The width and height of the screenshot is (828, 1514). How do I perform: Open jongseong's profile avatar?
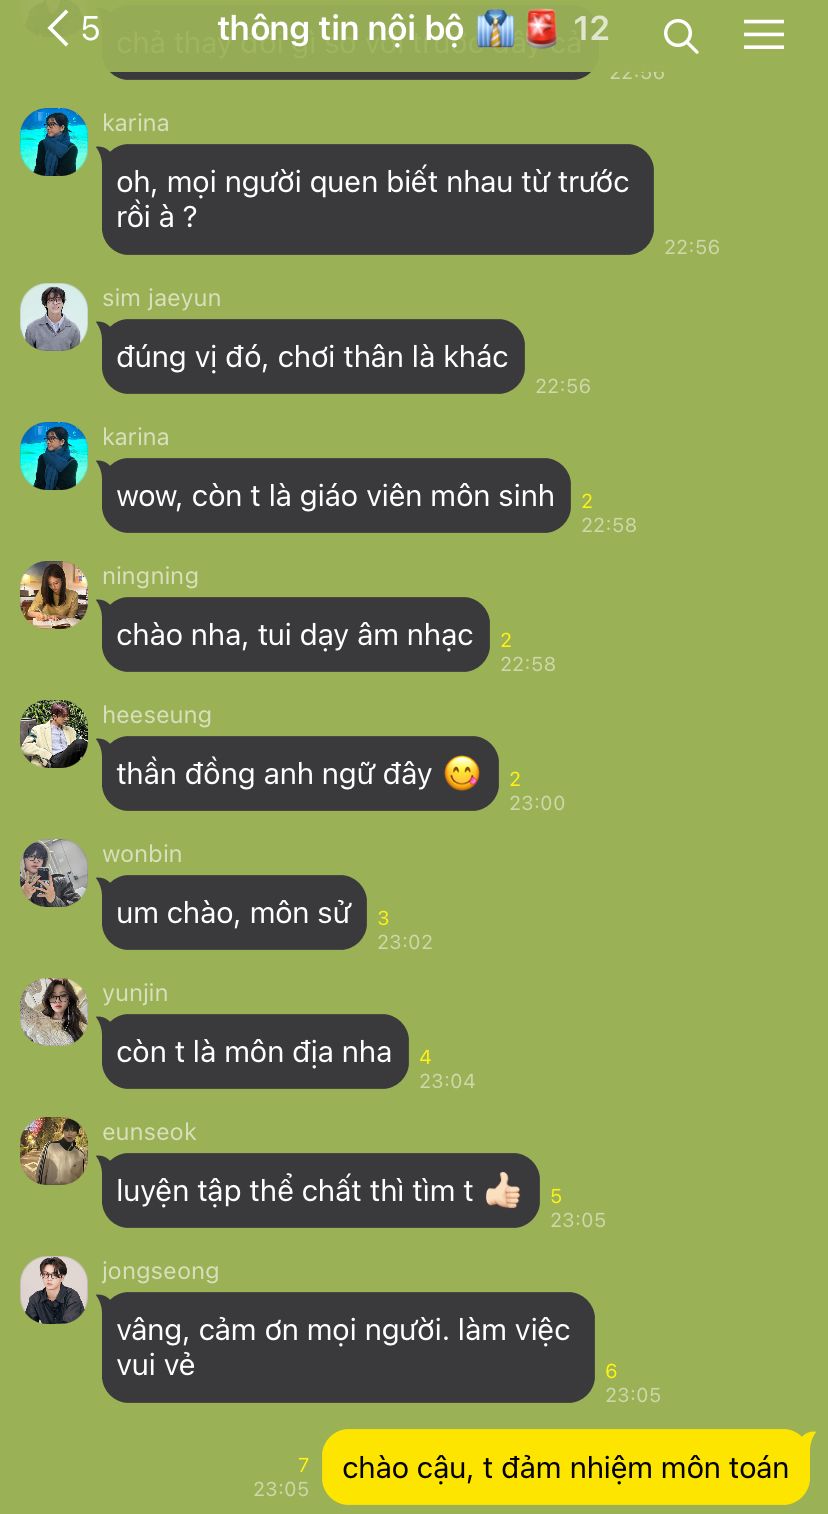tap(54, 1290)
